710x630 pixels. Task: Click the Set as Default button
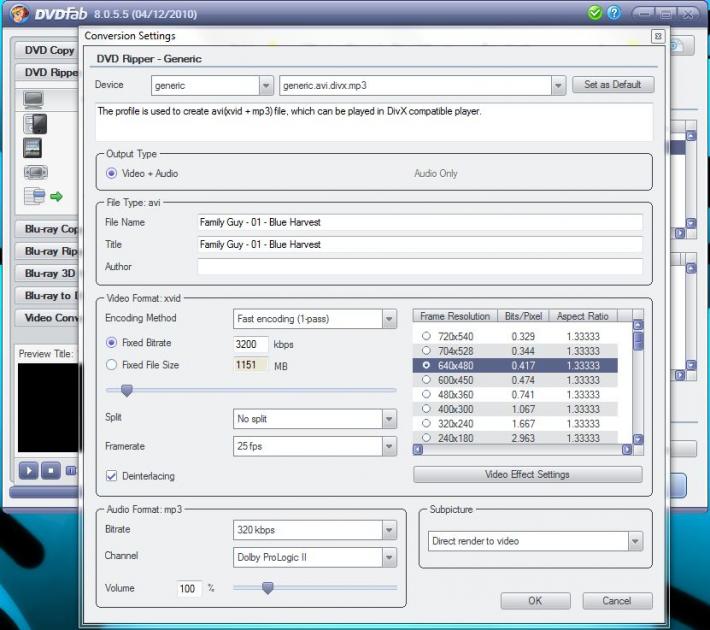click(x=613, y=85)
